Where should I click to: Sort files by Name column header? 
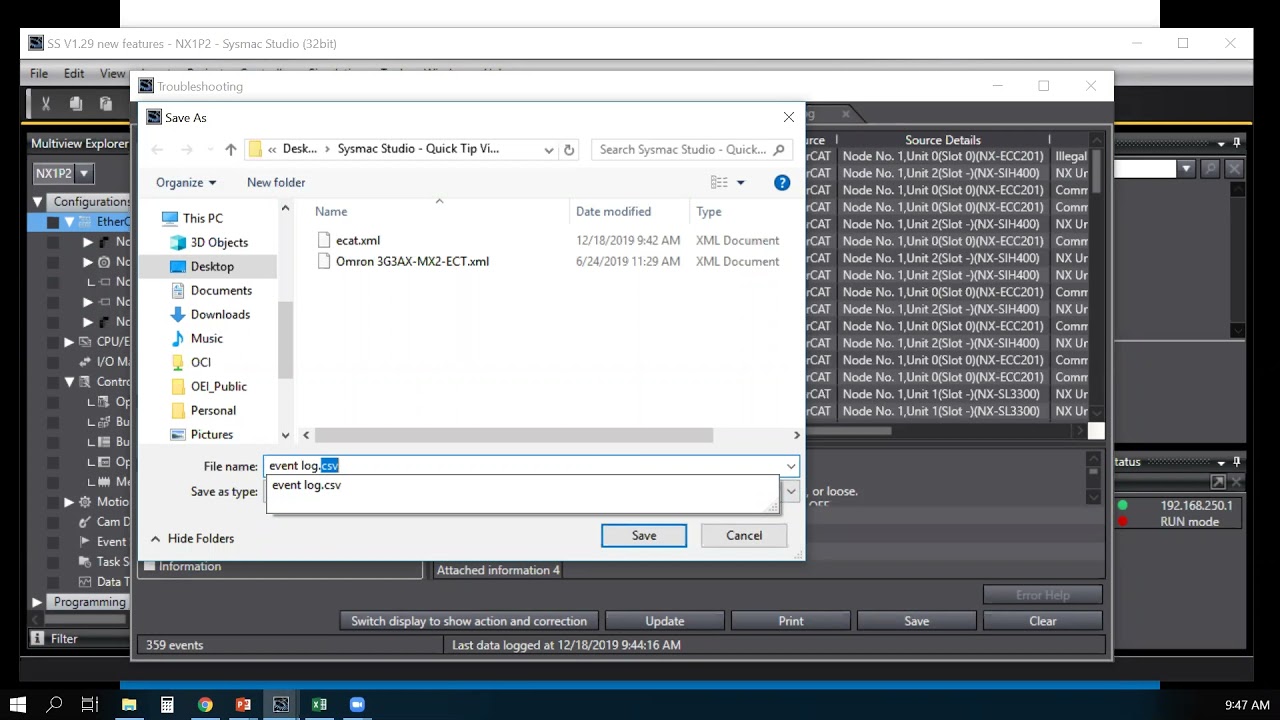tap(331, 211)
